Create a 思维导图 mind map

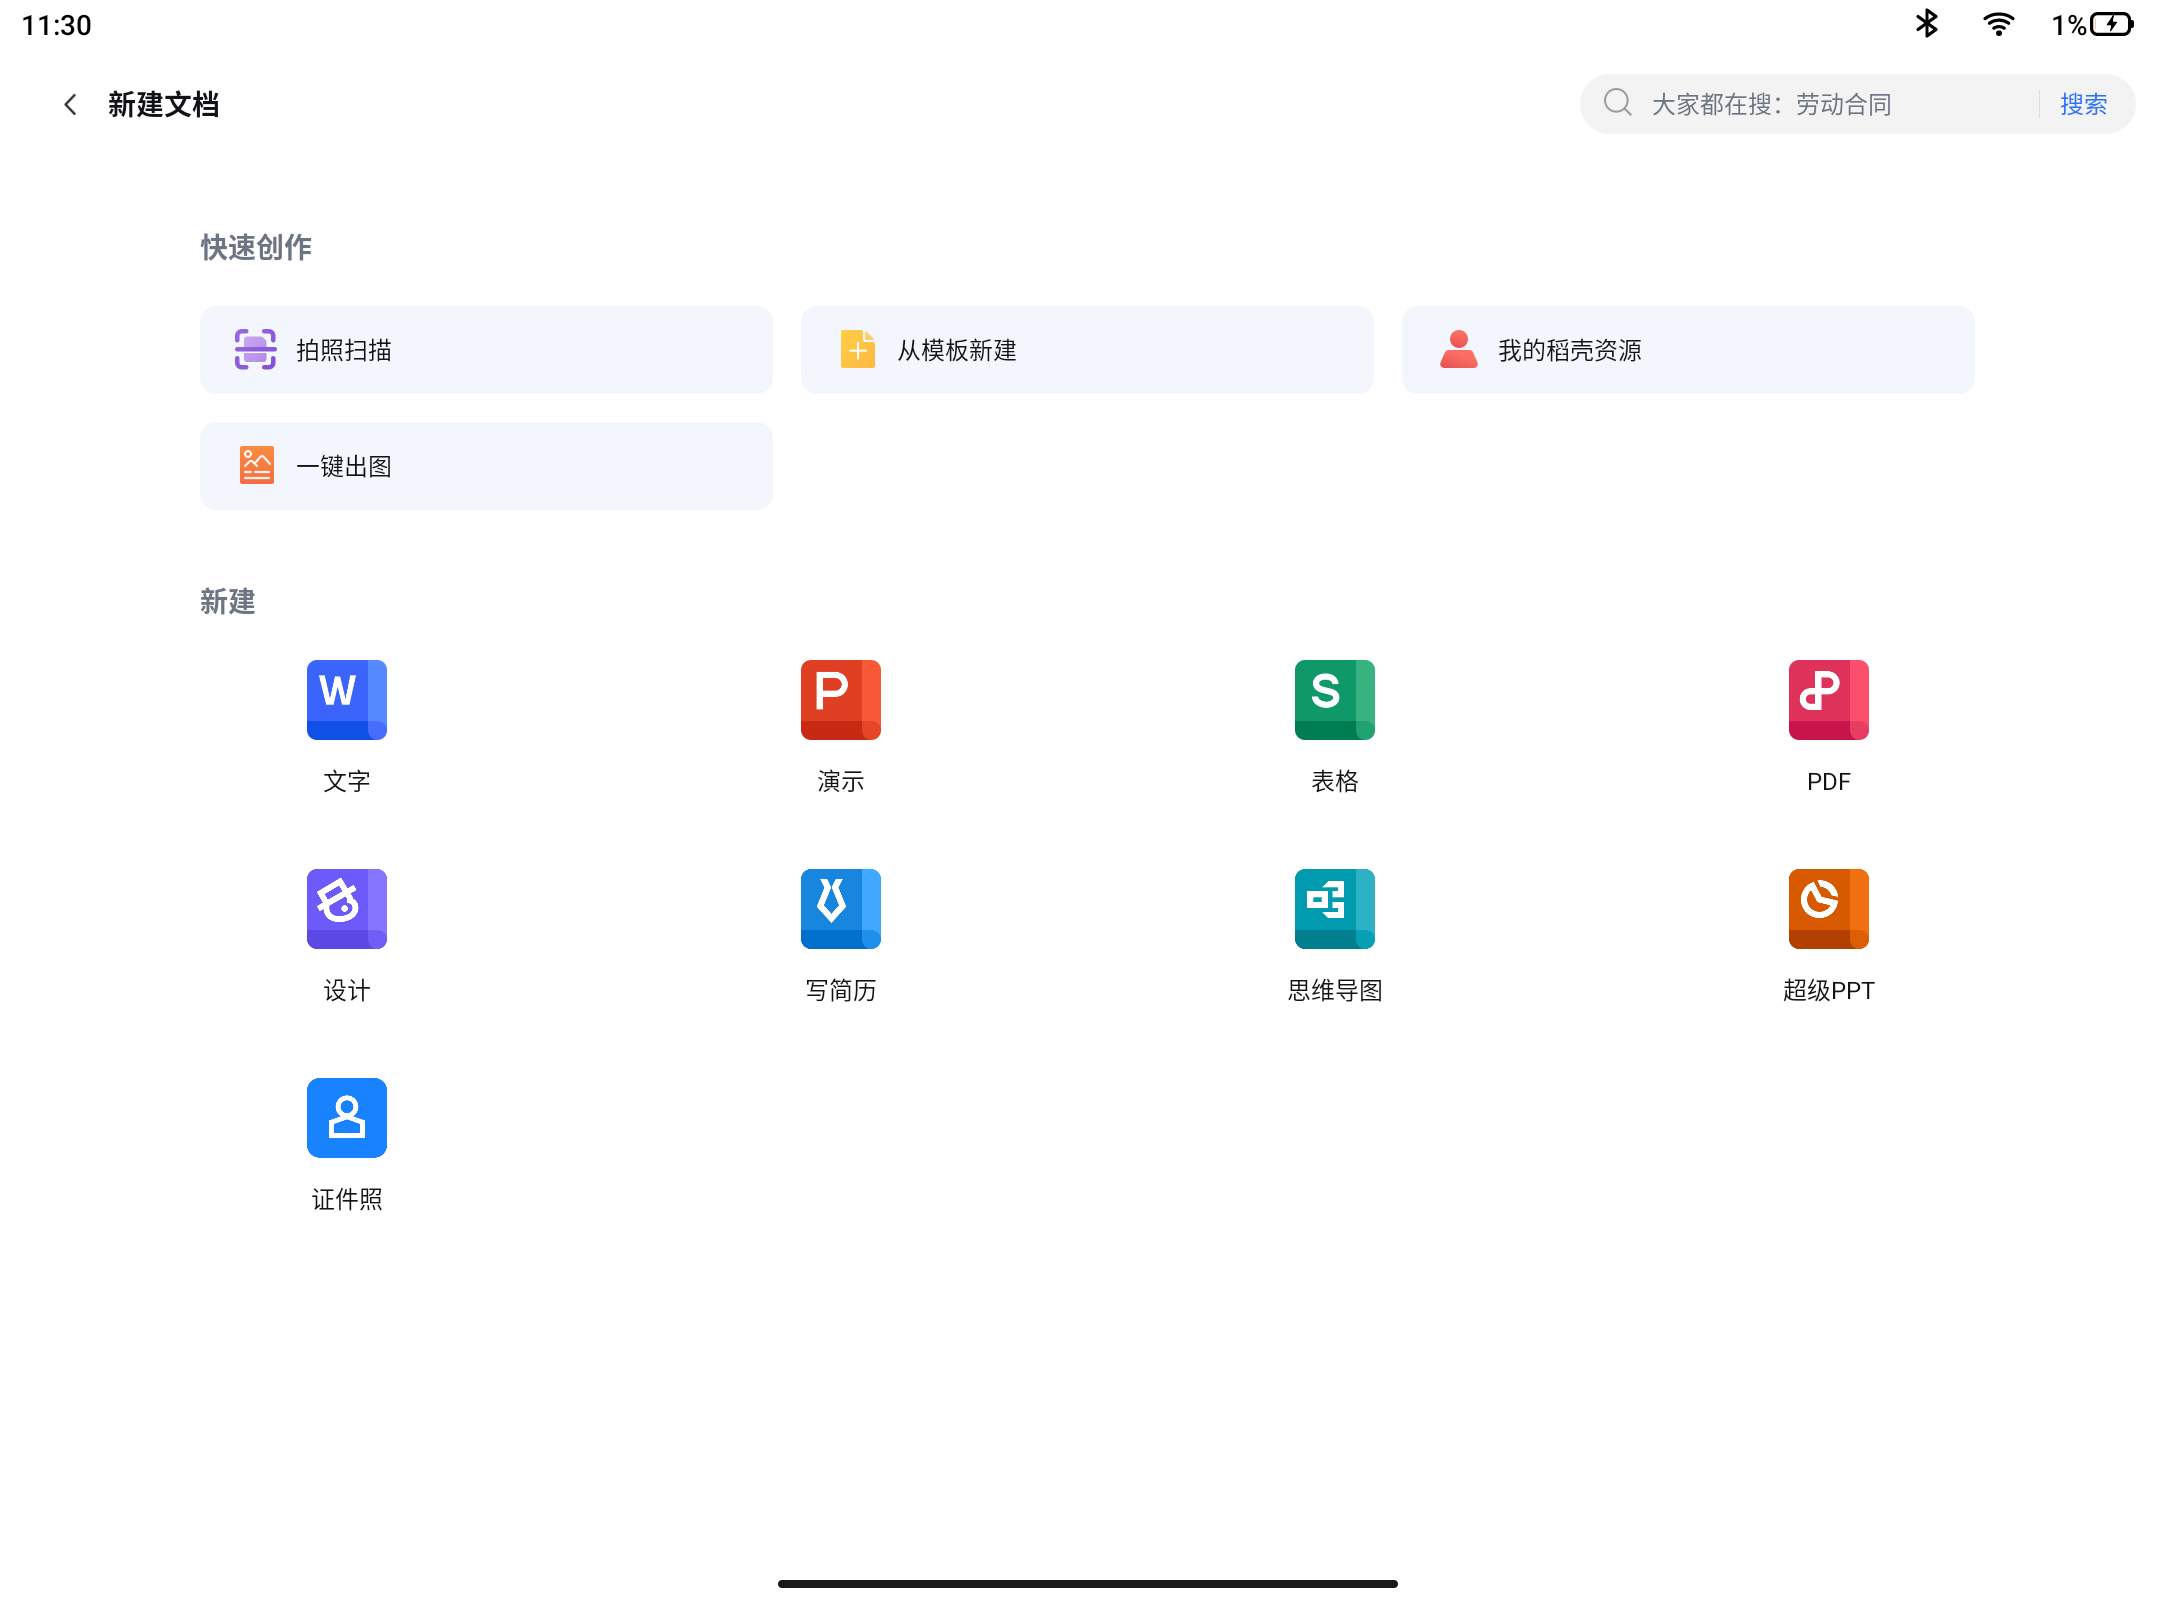point(1334,909)
